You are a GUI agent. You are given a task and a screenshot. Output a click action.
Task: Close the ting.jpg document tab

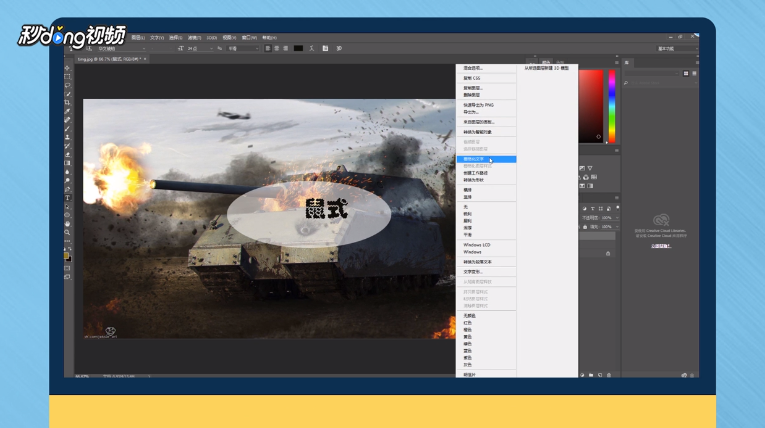pyautogui.click(x=145, y=59)
